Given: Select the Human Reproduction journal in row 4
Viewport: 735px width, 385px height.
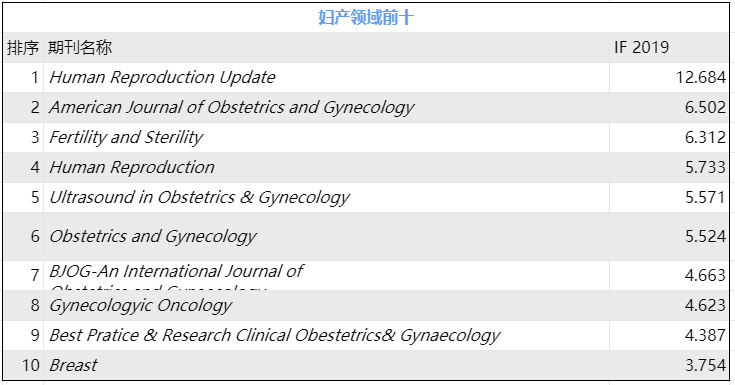Looking at the screenshot, I should point(326,167).
